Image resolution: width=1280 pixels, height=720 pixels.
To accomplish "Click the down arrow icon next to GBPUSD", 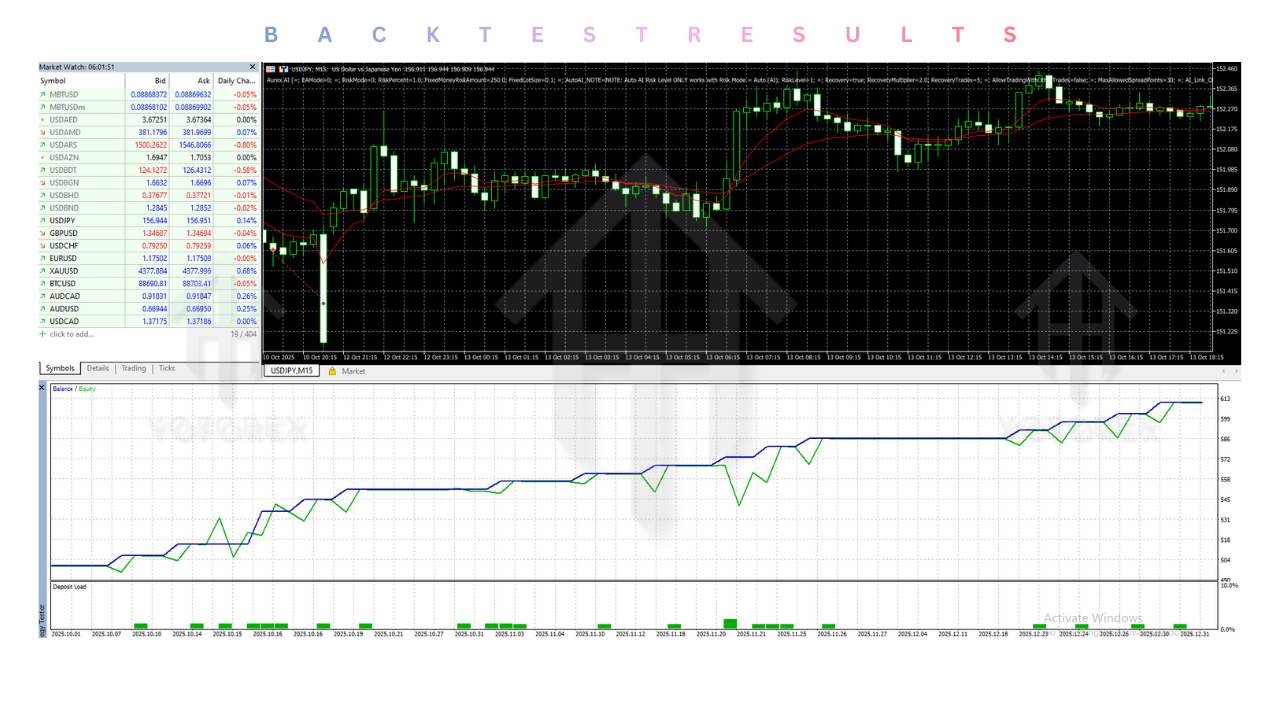I will pyautogui.click(x=43, y=233).
